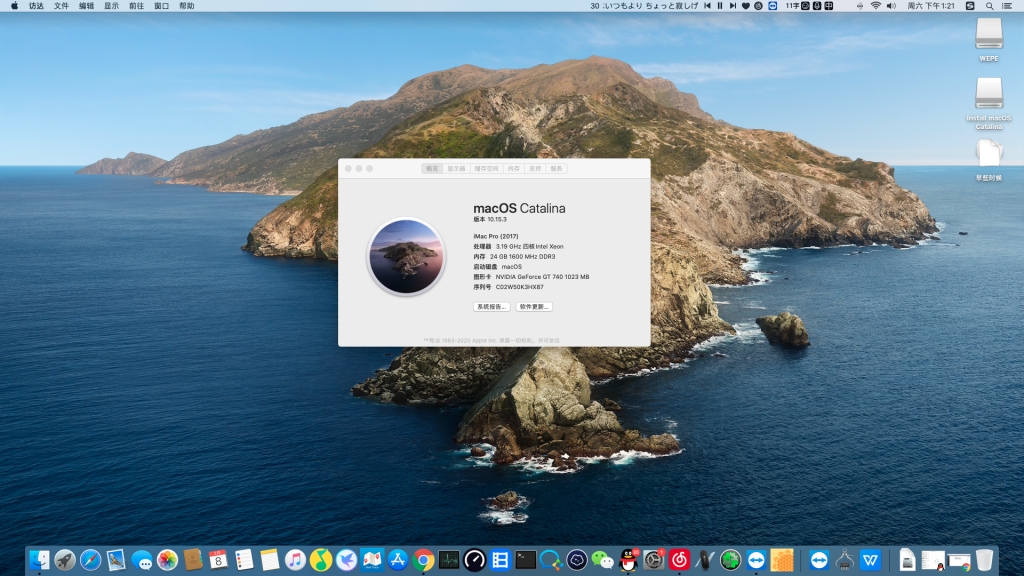Click TeamViewer icon in the menu bar
This screenshot has width=1024, height=576.
click(773, 6)
